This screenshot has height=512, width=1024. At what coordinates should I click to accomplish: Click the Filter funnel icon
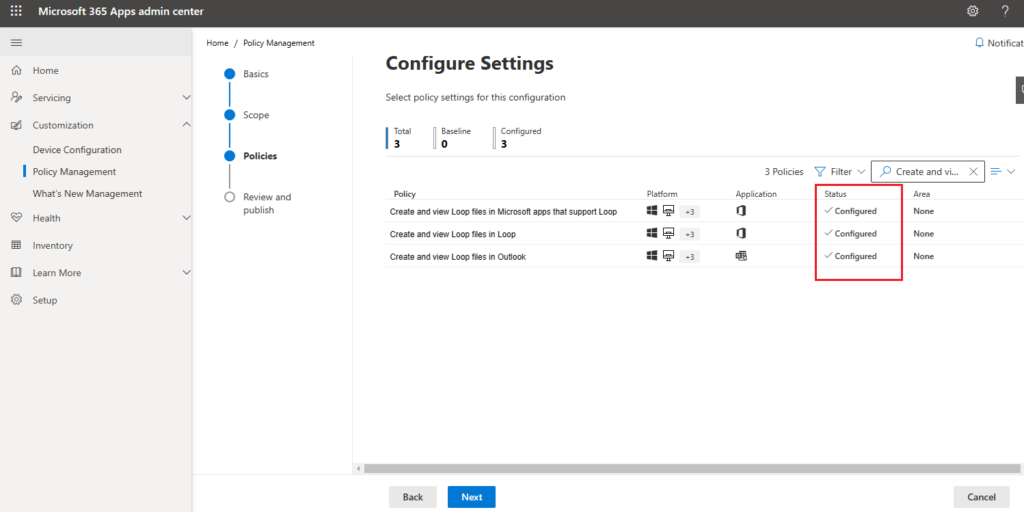(820, 172)
